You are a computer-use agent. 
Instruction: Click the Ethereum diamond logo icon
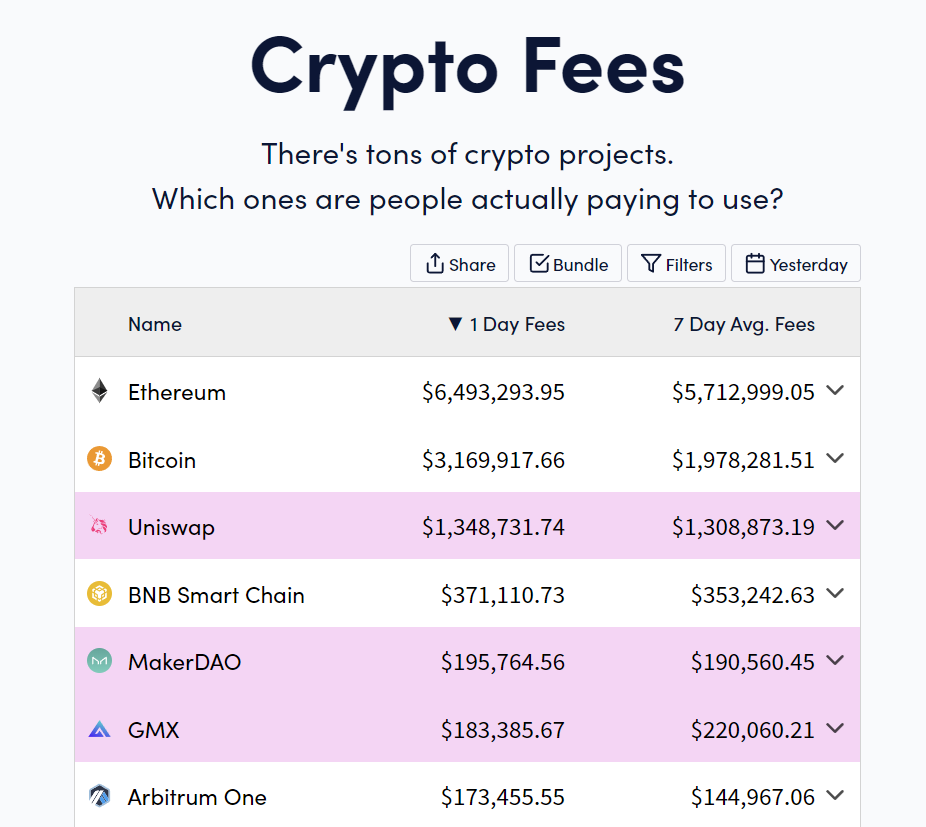pyautogui.click(x=100, y=391)
